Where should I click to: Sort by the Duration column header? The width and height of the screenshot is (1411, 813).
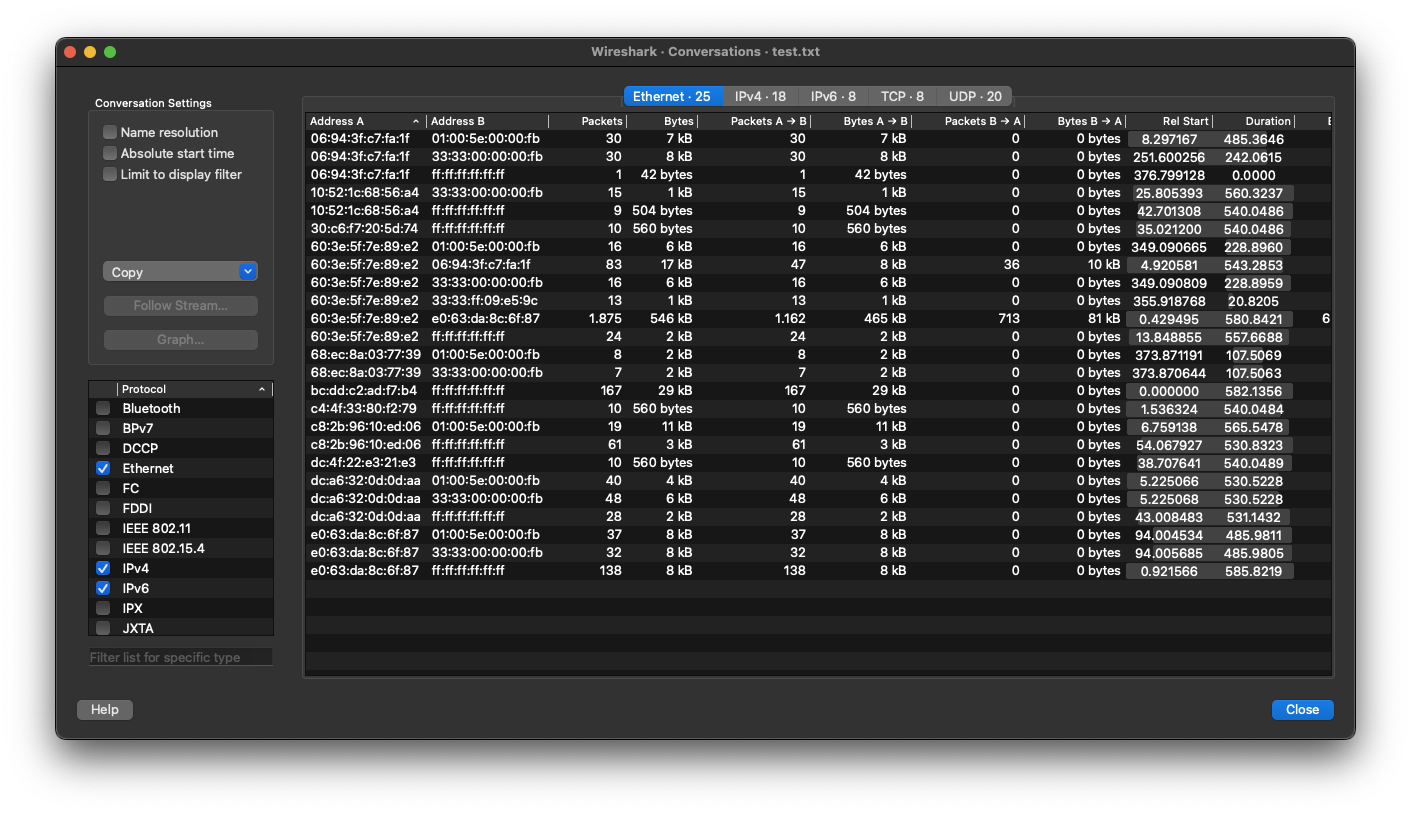(1254, 121)
